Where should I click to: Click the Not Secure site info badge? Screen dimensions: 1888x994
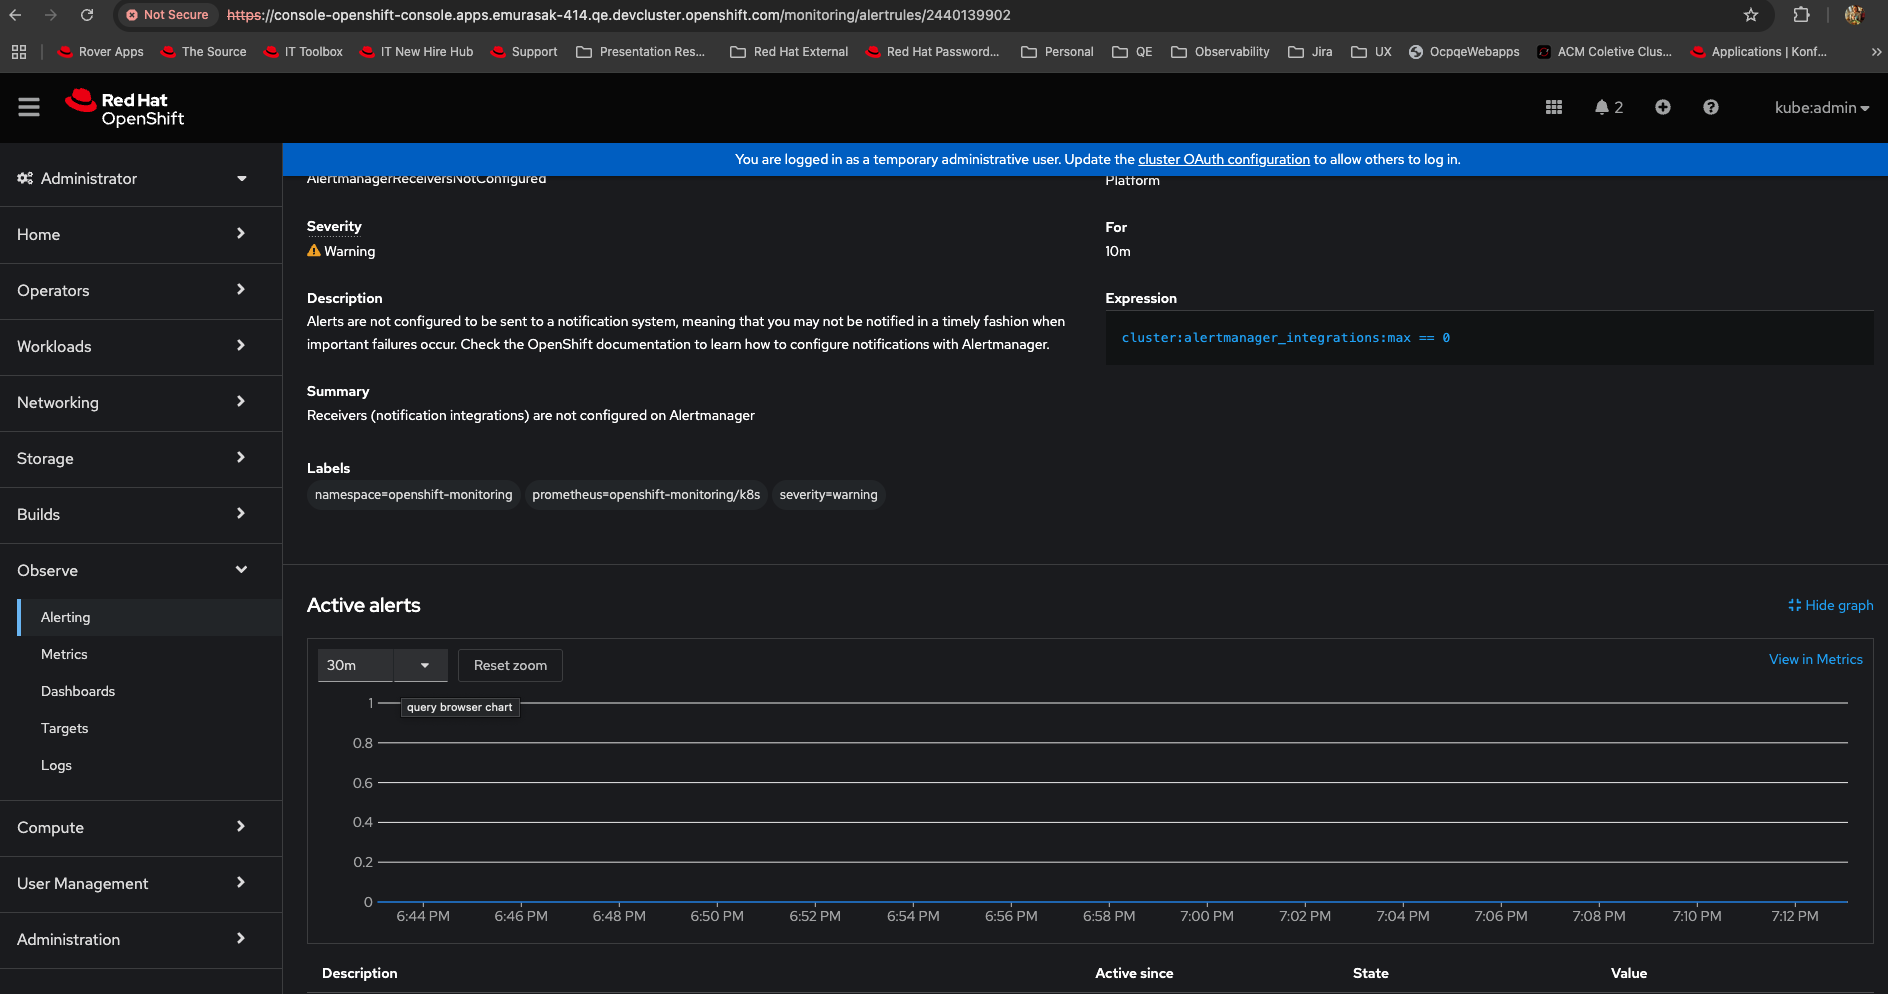coord(167,15)
